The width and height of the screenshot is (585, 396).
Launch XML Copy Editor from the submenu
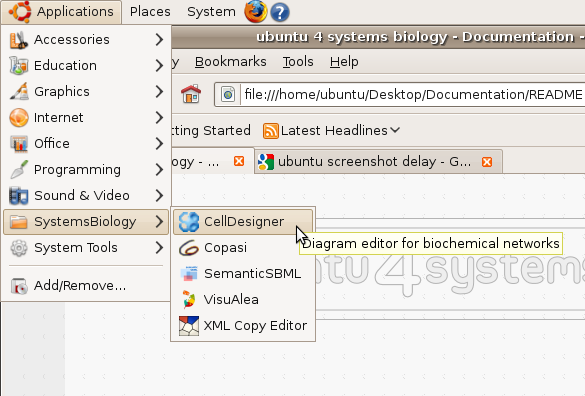243,326
